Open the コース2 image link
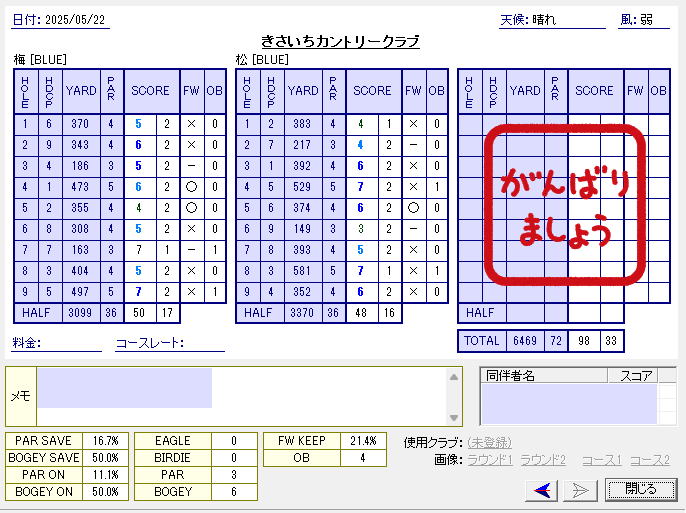This screenshot has height=513, width=686. point(650,460)
